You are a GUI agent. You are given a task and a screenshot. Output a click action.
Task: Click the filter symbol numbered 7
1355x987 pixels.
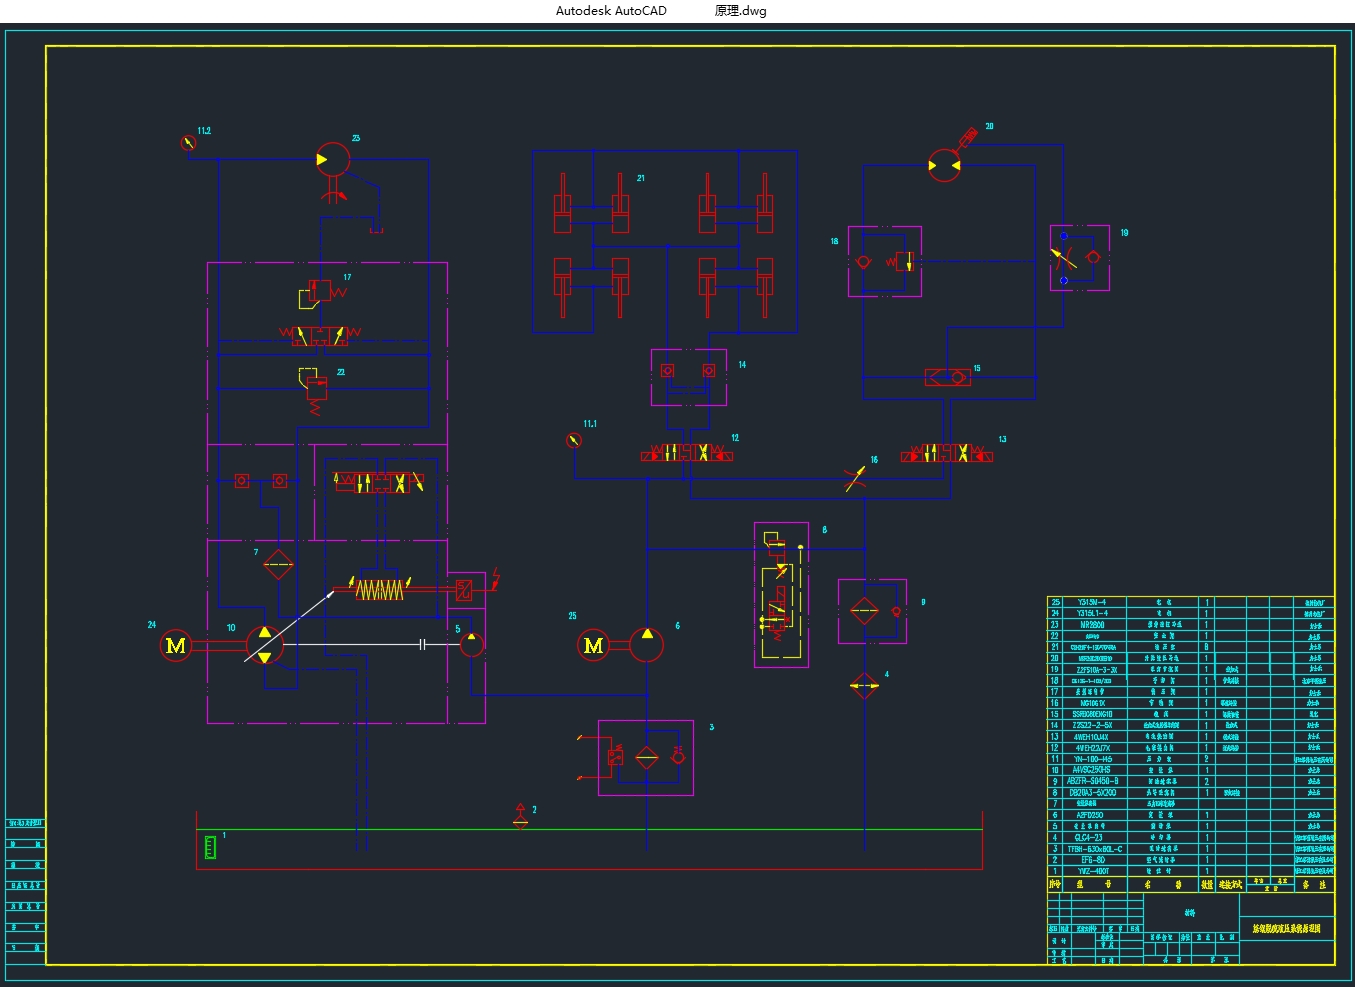(278, 565)
